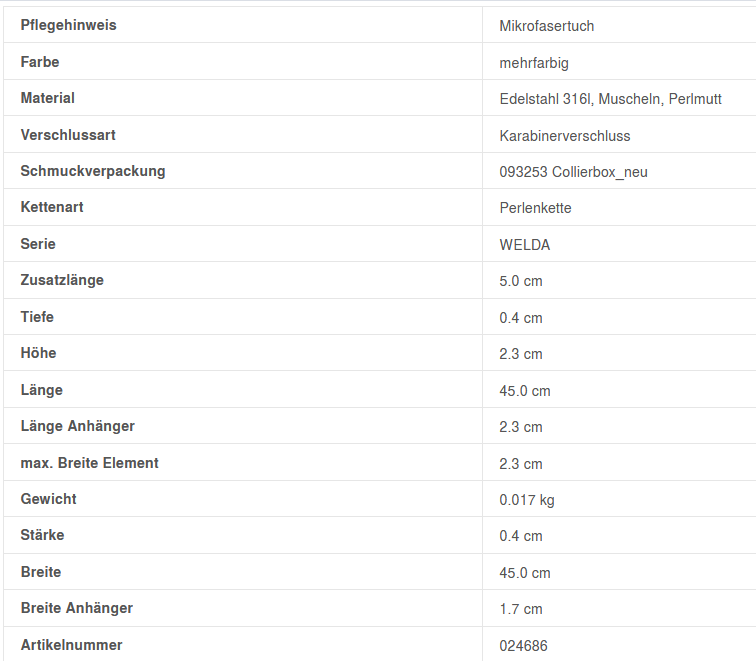
Task: Click the Länge Anhänger label
Action: point(77,426)
